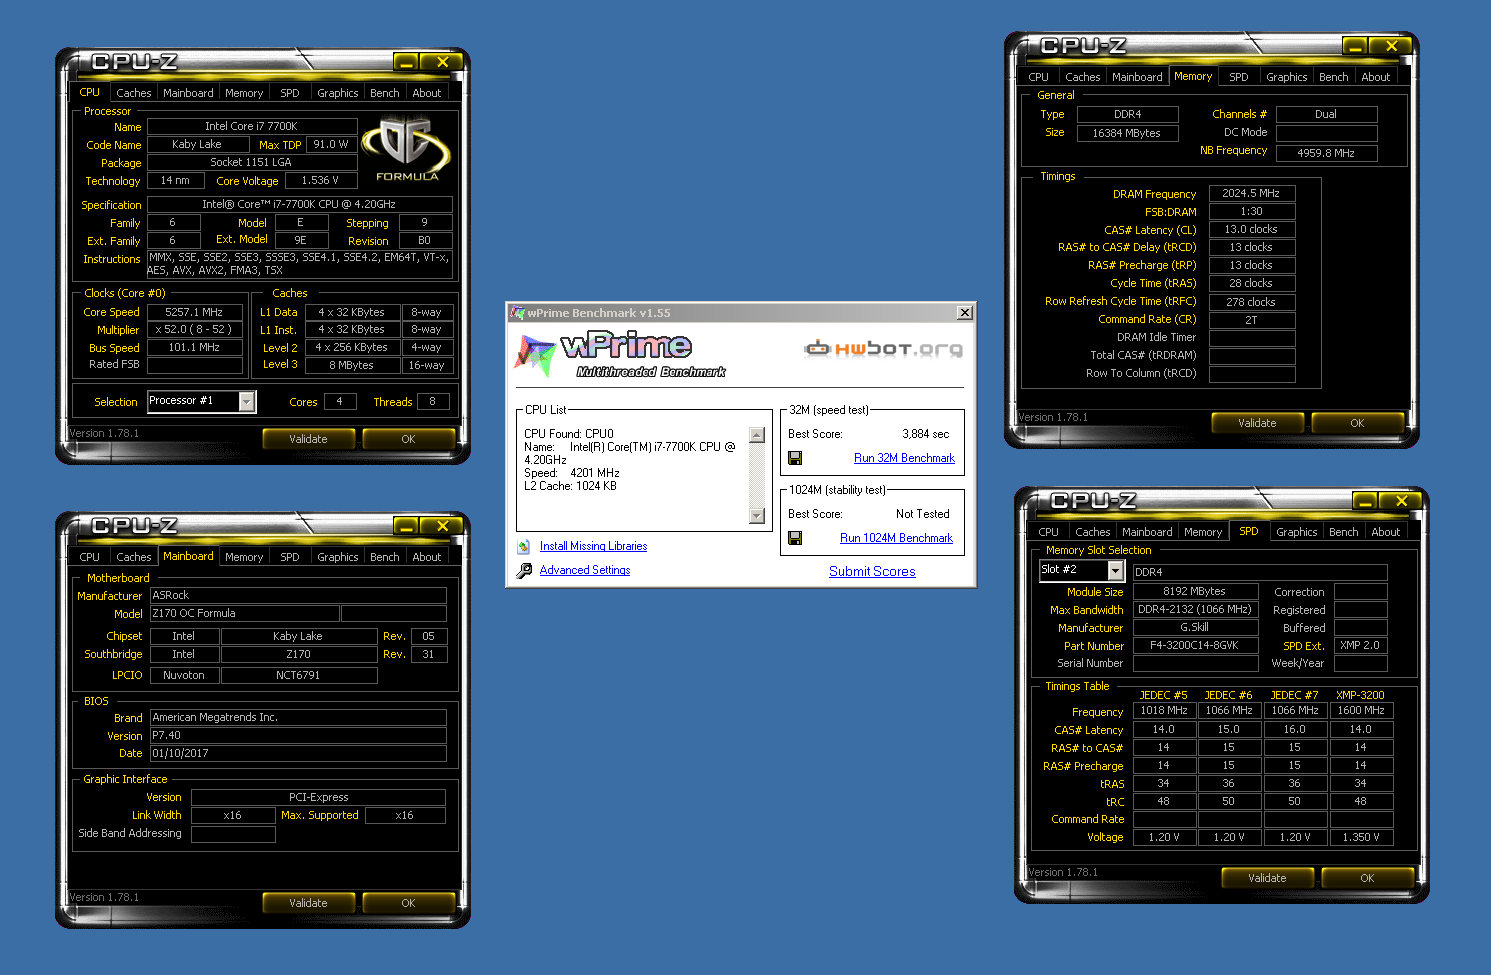Click the 16384 MBytes memory size value
Screen dimensions: 1491x975
(1127, 133)
